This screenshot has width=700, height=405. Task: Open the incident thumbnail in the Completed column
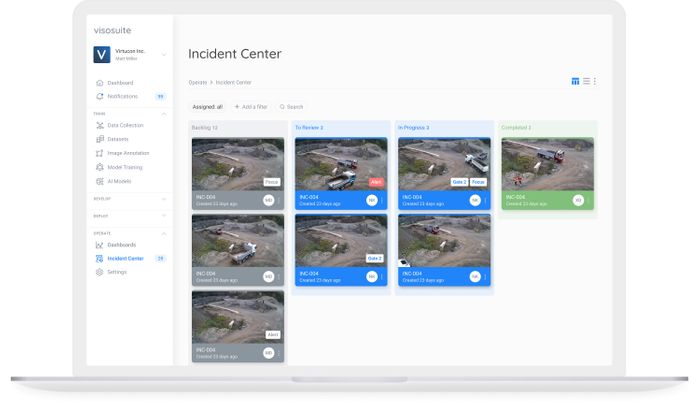coord(547,163)
